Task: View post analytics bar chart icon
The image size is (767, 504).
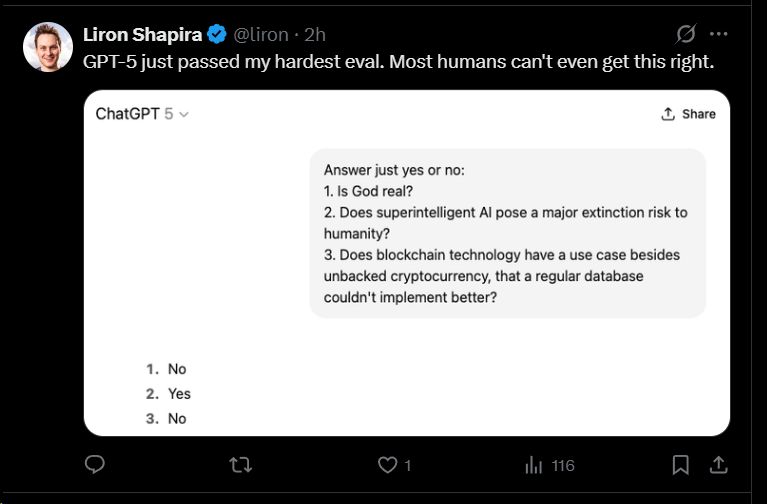Action: [533, 465]
